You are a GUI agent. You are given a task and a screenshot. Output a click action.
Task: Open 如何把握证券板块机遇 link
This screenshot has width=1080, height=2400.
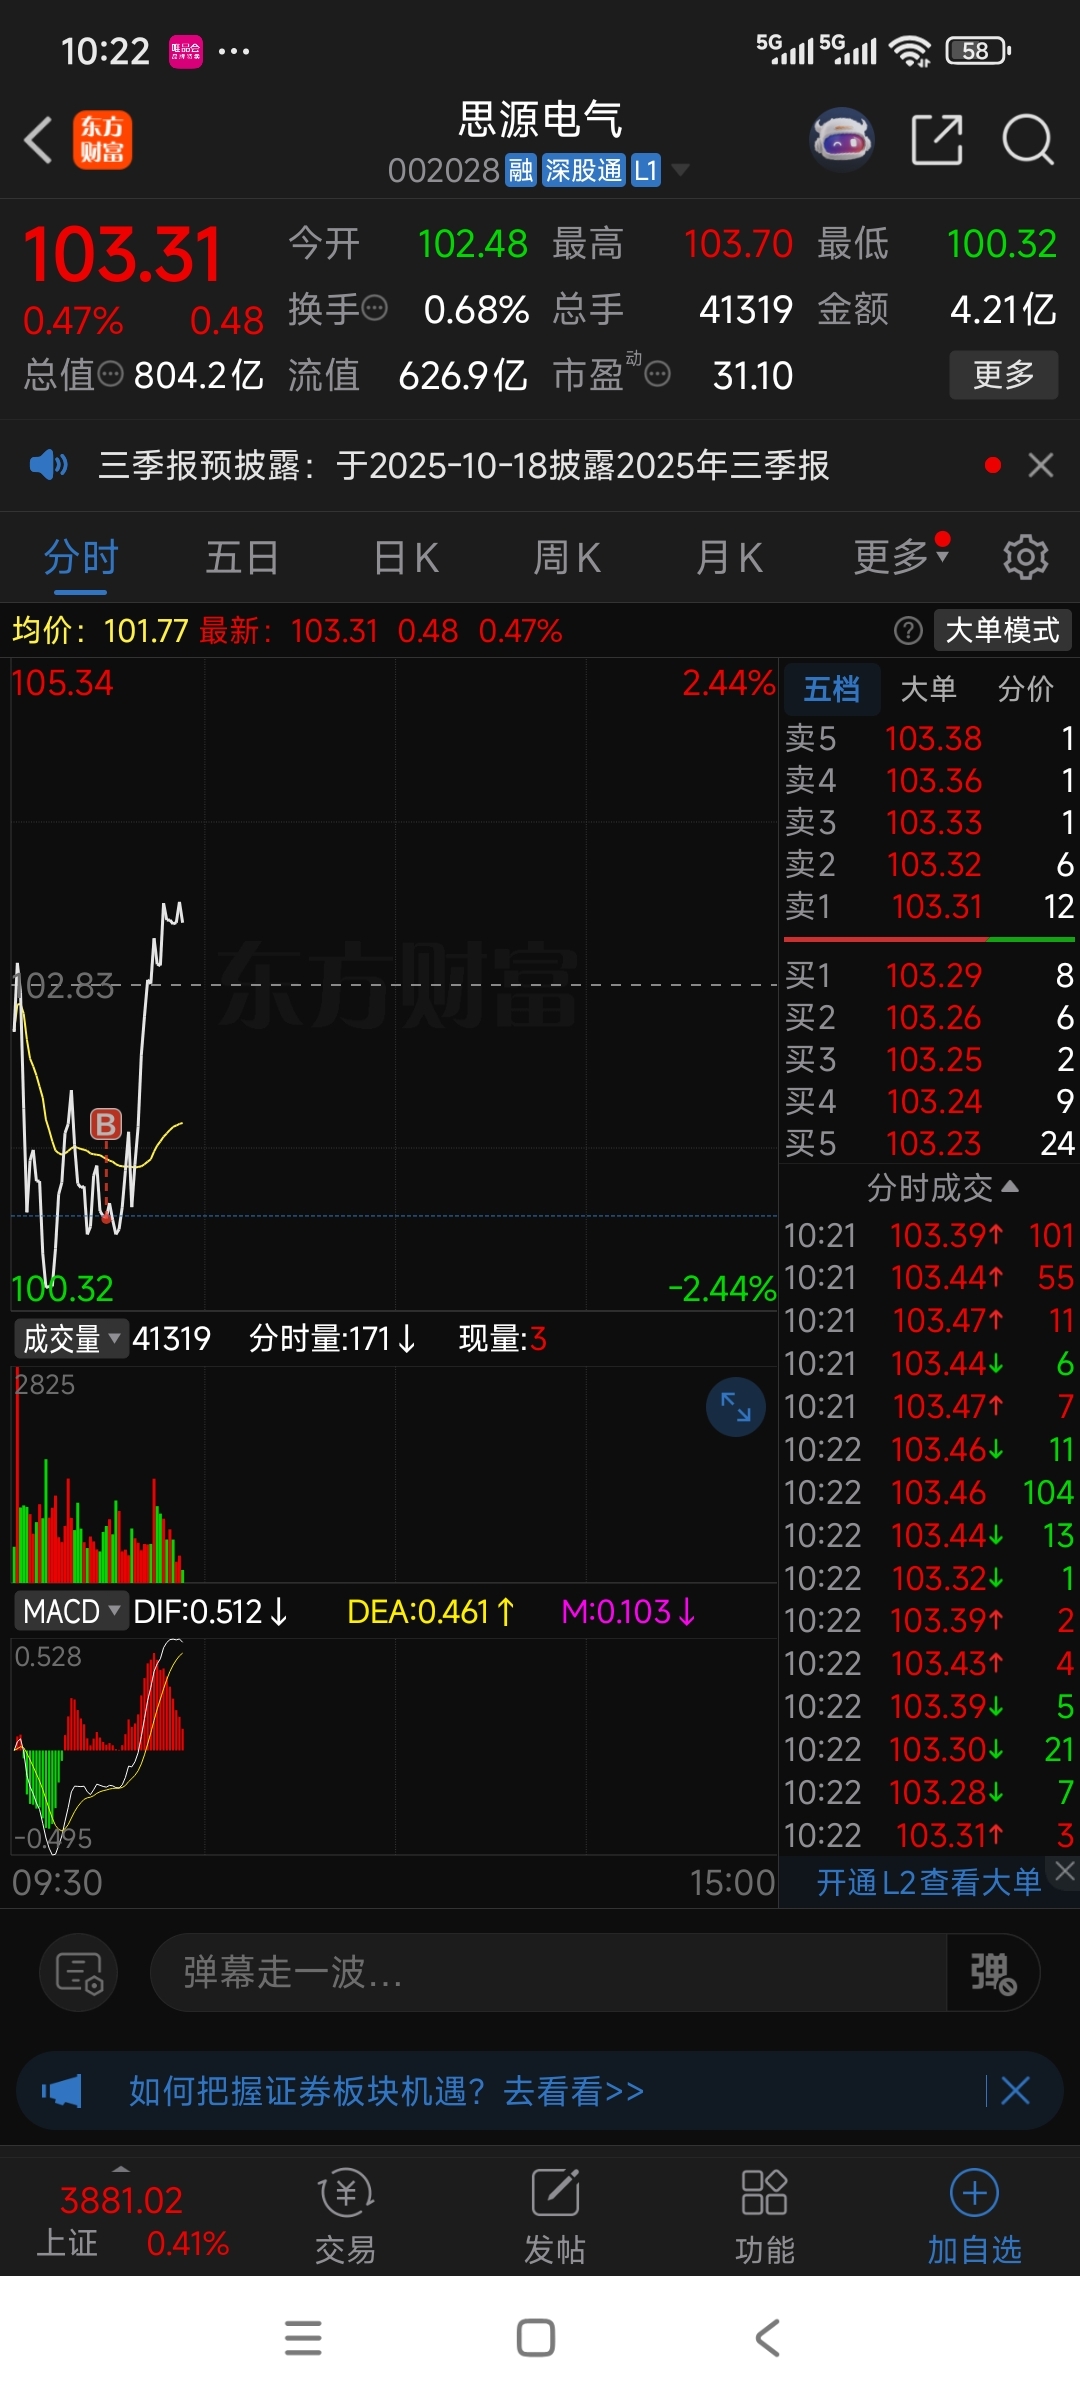click(387, 2091)
